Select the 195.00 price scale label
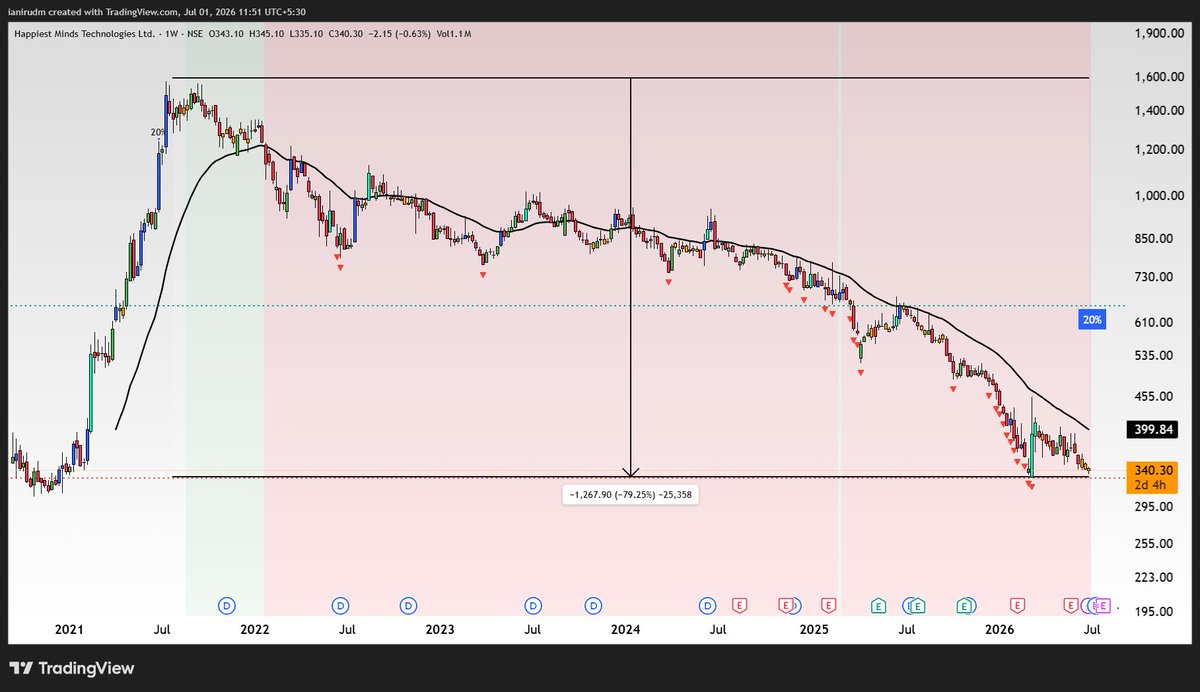 pos(1154,611)
